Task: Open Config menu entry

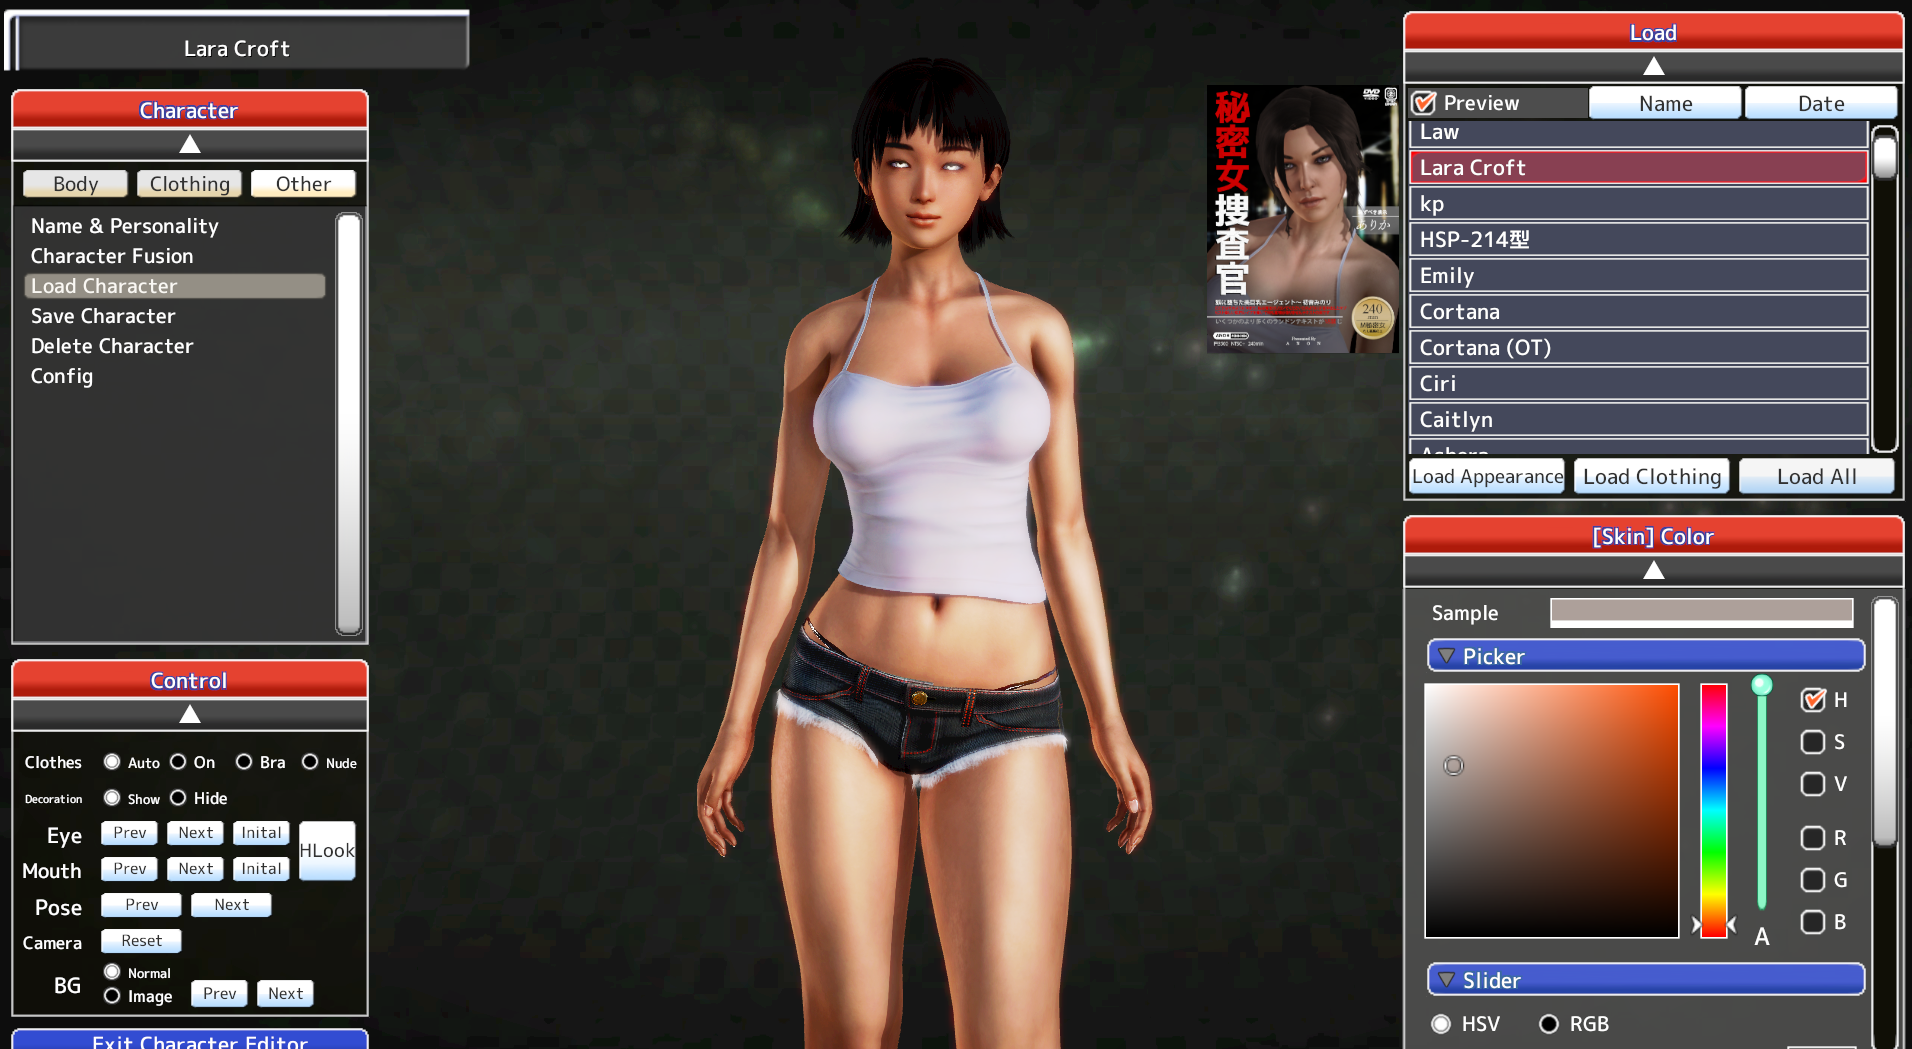Action: point(62,376)
